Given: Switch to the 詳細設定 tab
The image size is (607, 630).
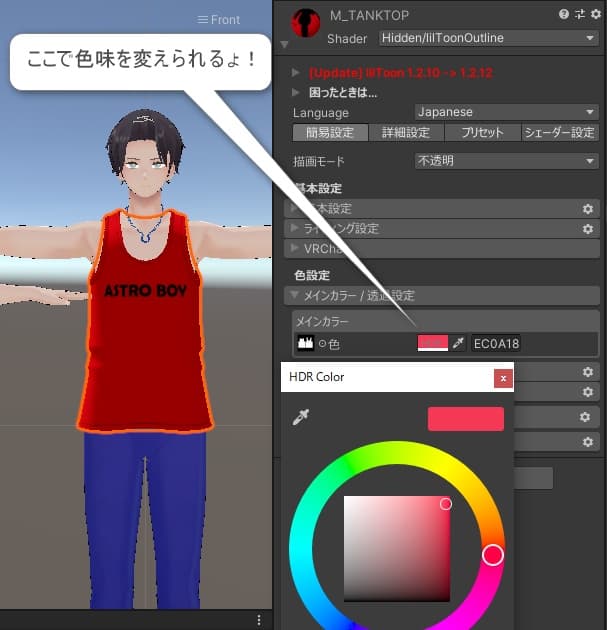Looking at the screenshot, I should (x=406, y=133).
